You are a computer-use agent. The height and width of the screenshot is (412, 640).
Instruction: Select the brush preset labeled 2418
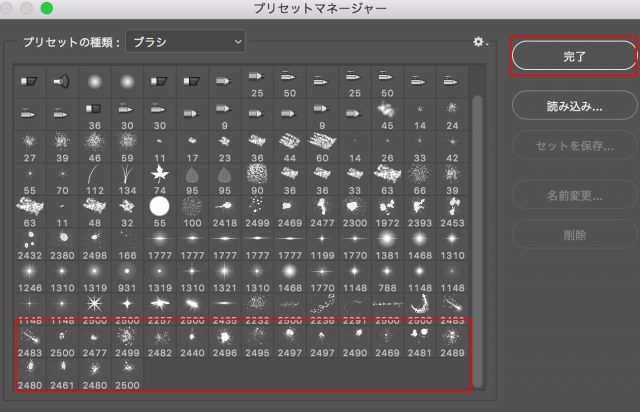223,208
